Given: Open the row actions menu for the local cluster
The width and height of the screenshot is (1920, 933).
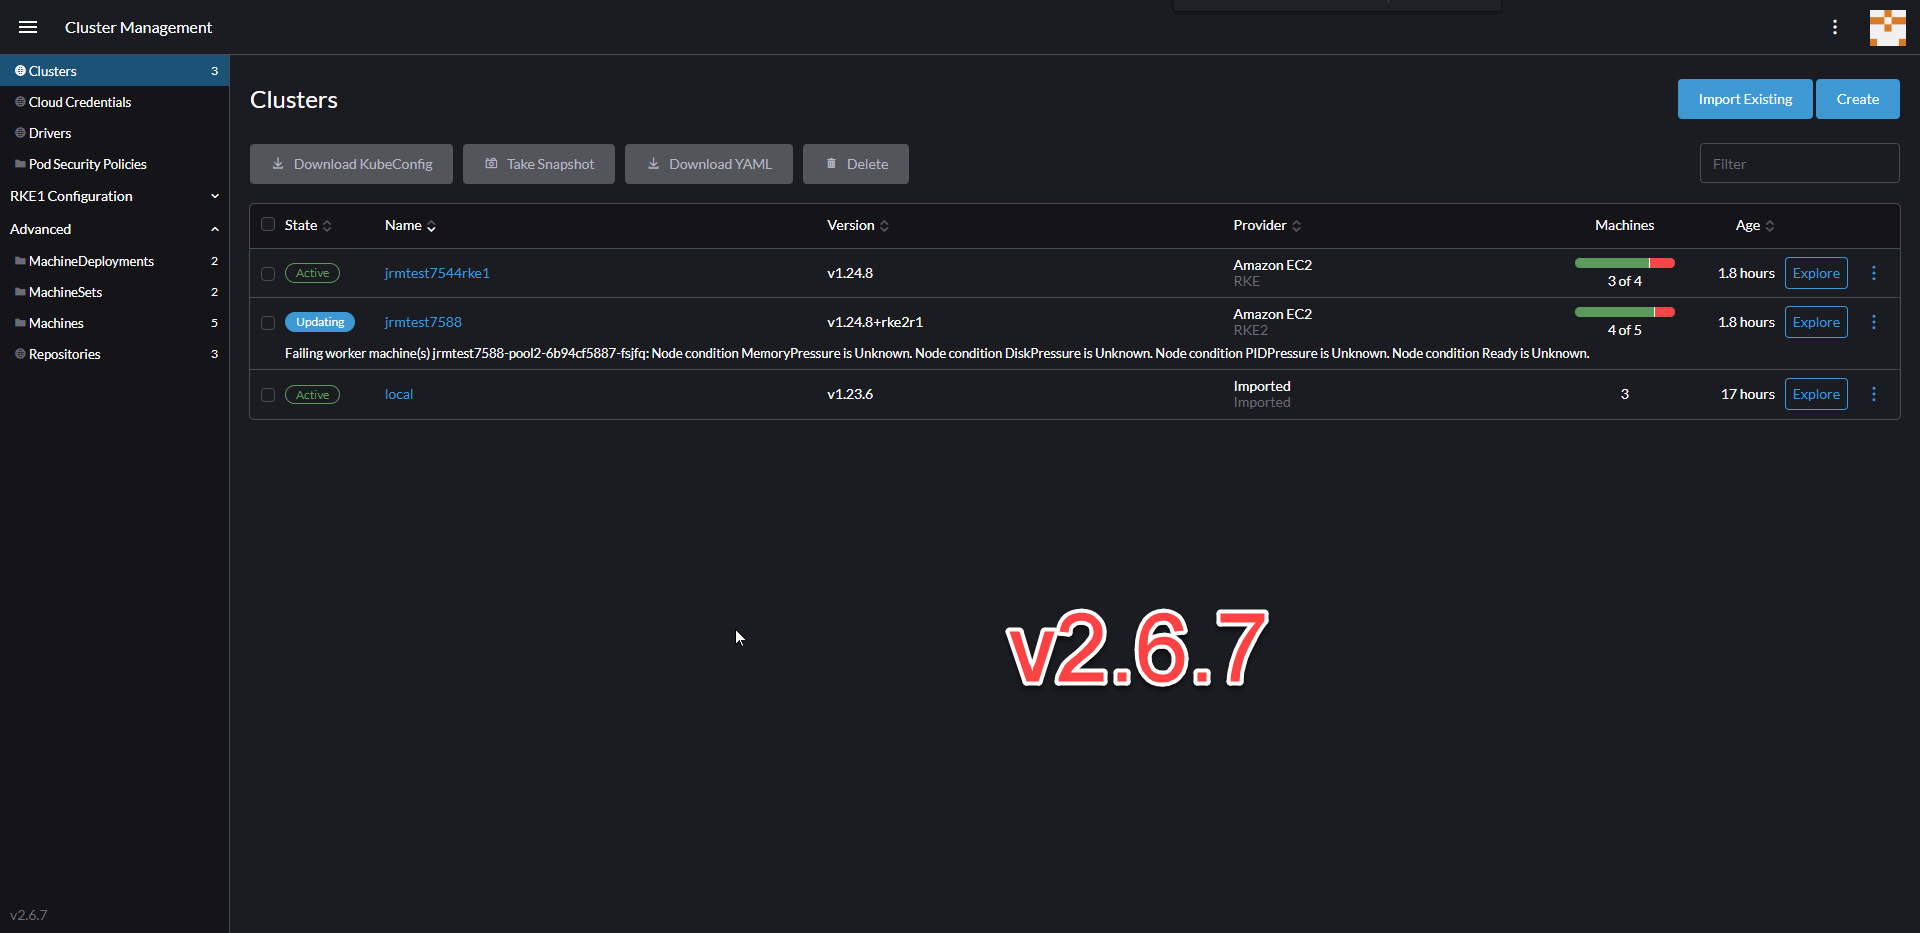Looking at the screenshot, I should [x=1874, y=394].
